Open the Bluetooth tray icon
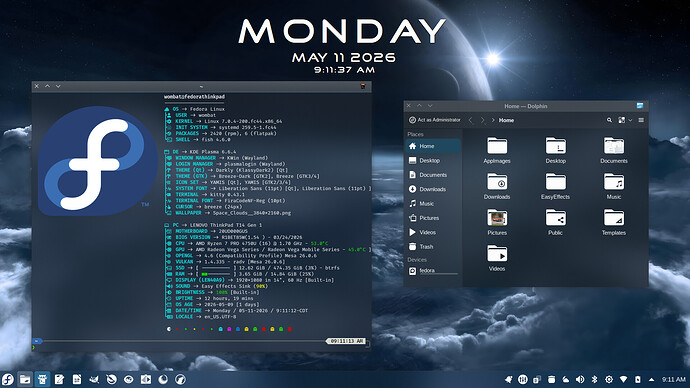The width and height of the screenshot is (690, 388). (x=595, y=379)
